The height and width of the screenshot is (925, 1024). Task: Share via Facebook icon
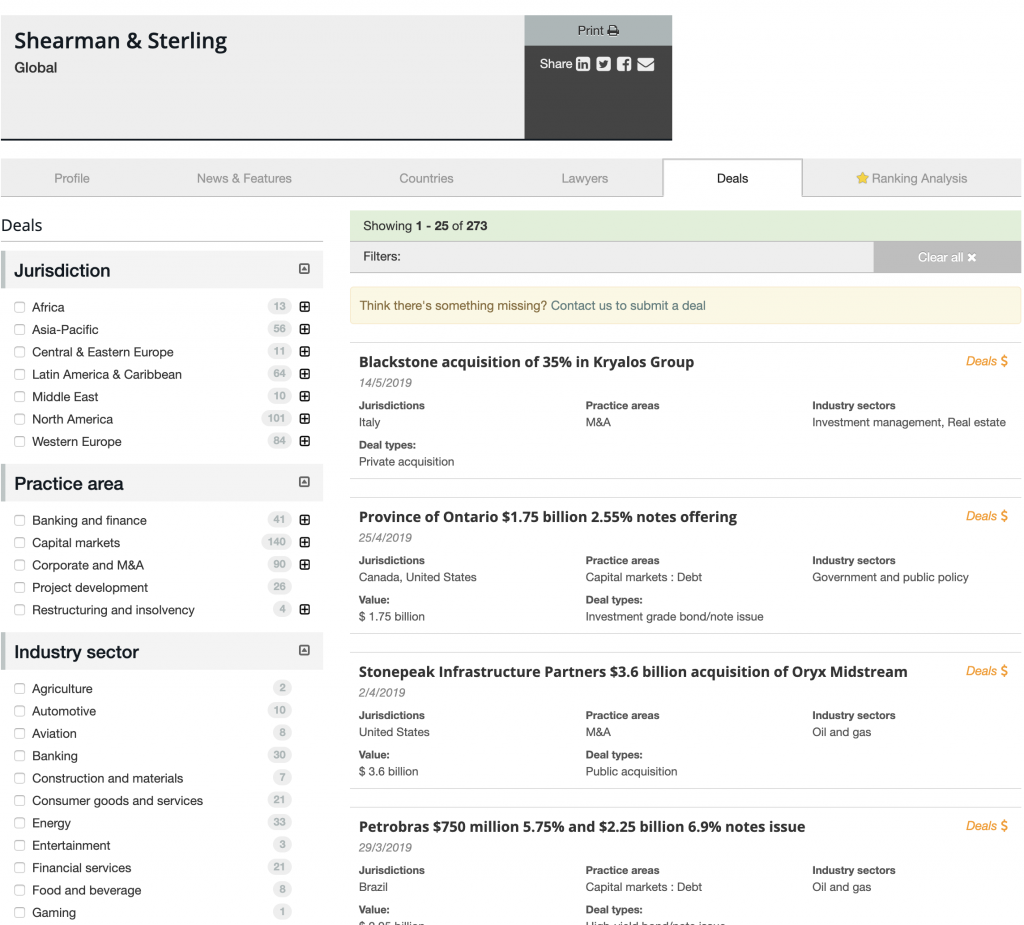[x=624, y=64]
